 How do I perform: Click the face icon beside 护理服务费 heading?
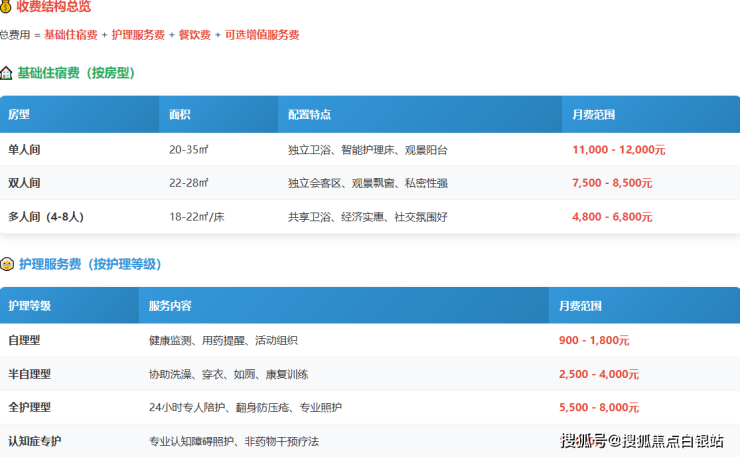7,265
